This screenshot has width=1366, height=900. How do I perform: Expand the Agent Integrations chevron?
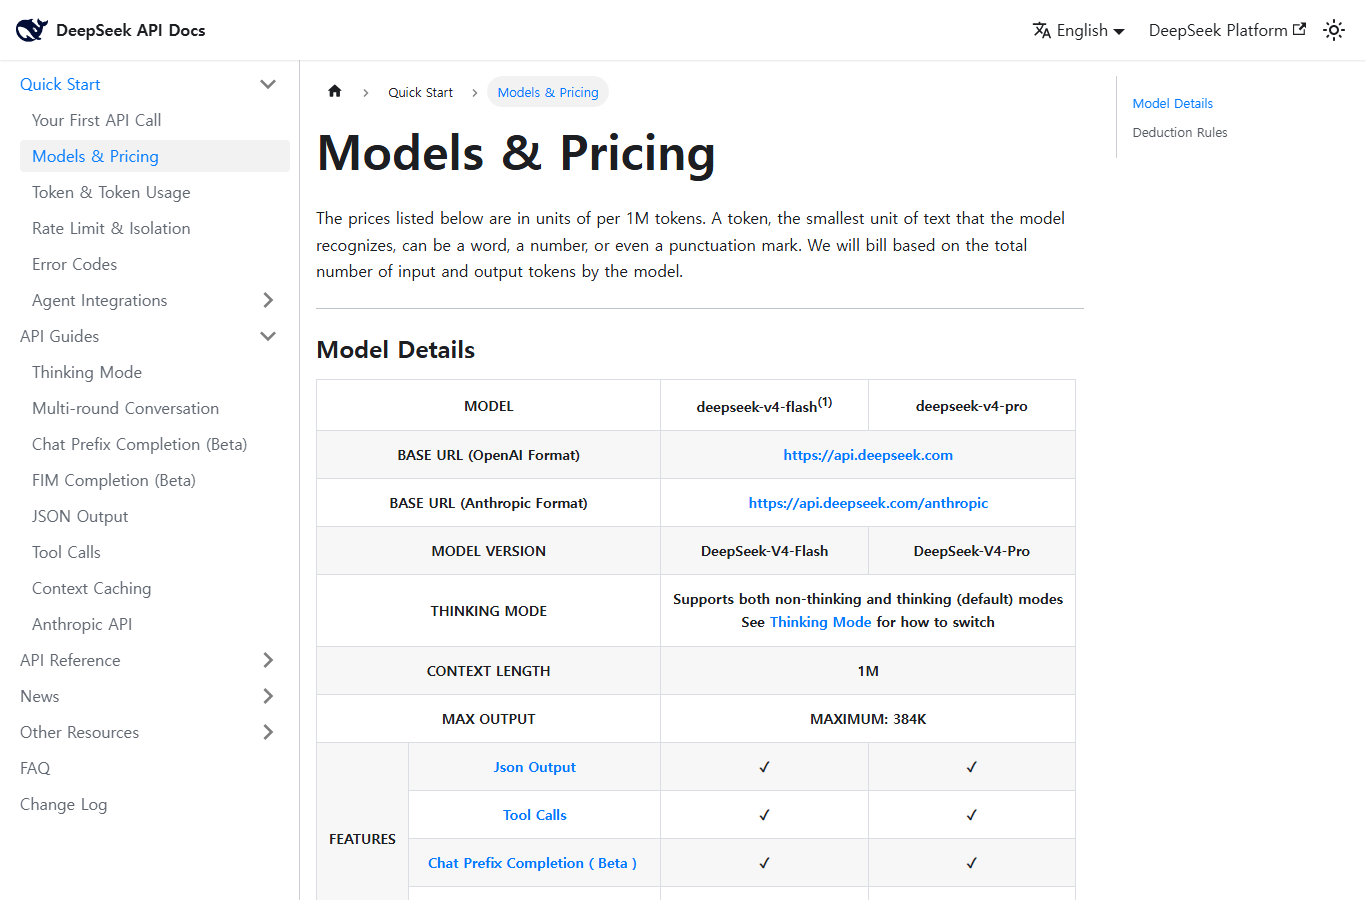pyautogui.click(x=268, y=300)
